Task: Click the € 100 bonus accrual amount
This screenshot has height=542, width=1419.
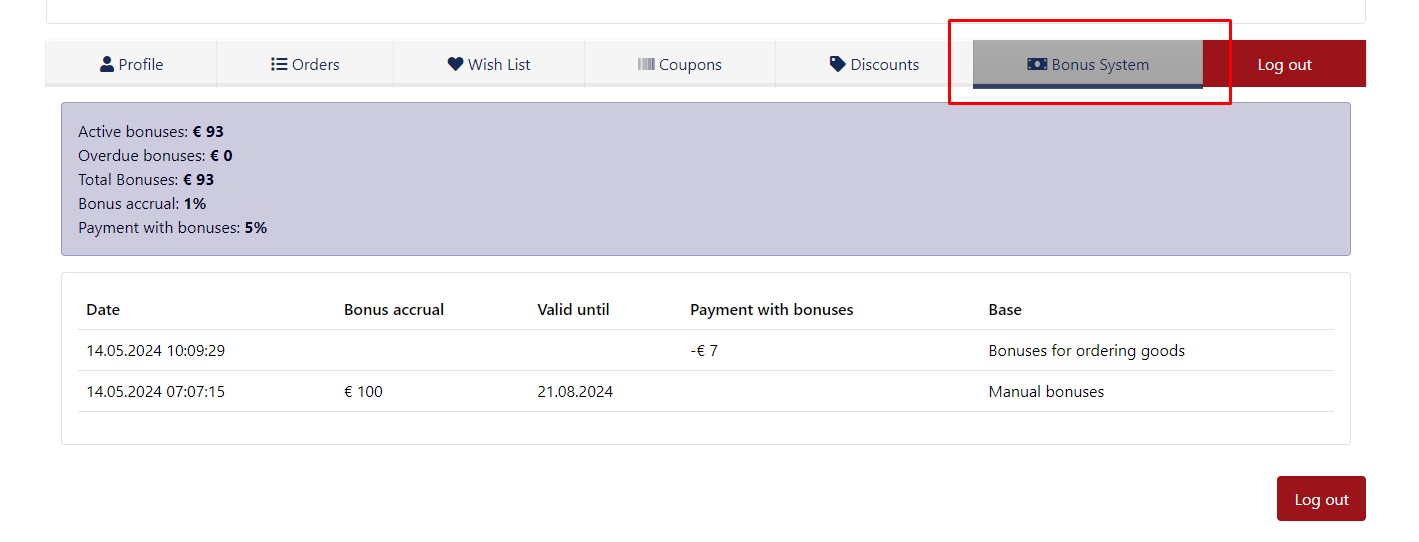Action: (x=363, y=392)
